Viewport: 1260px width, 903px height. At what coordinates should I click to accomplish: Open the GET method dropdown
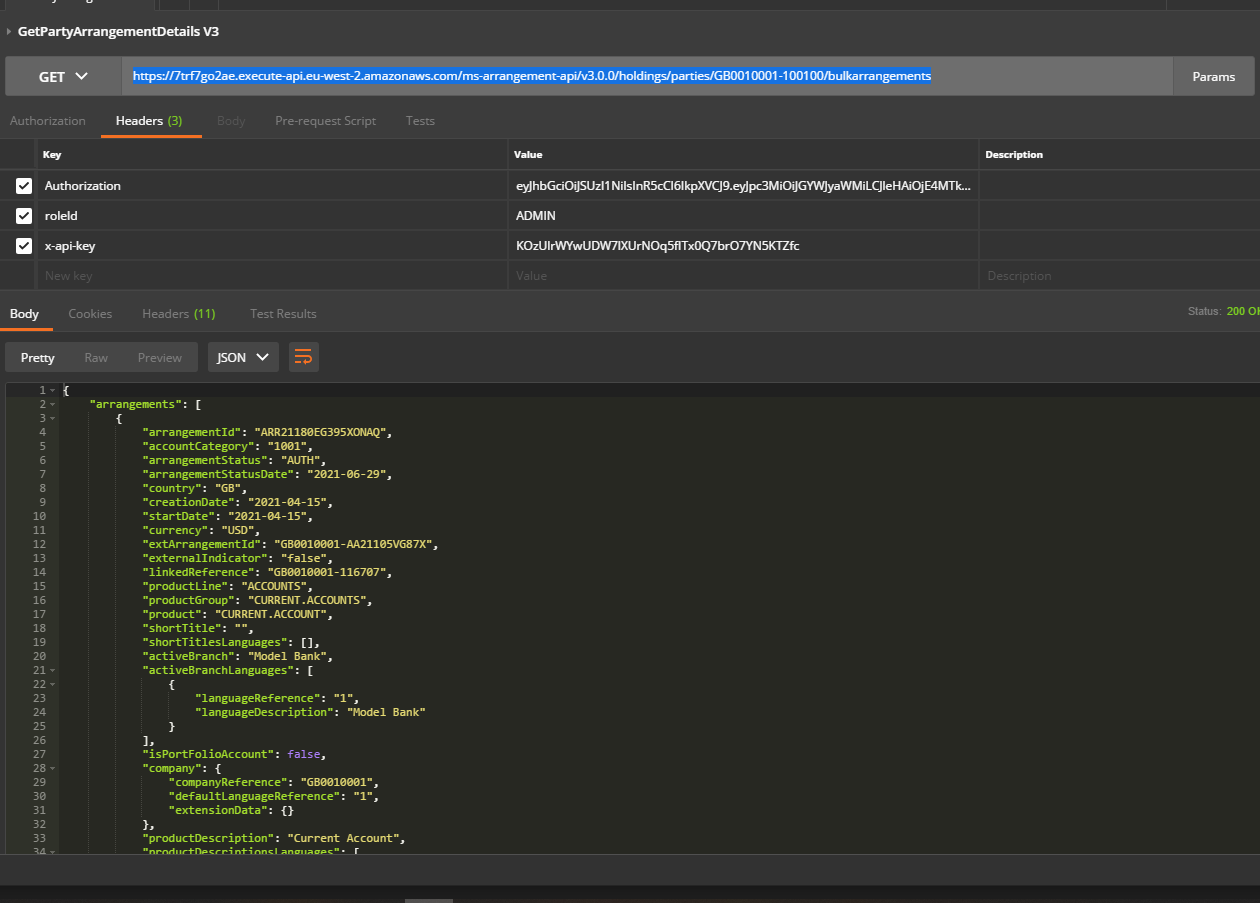pyautogui.click(x=64, y=77)
